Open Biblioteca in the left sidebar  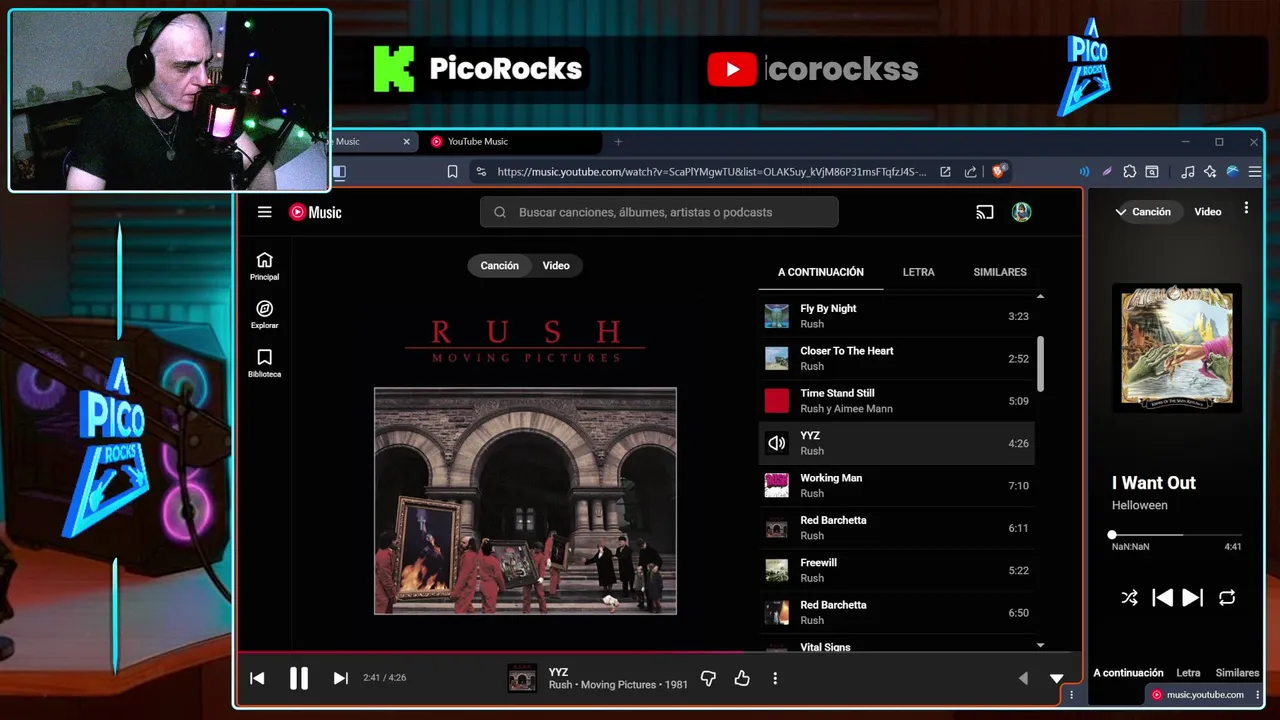pos(264,363)
